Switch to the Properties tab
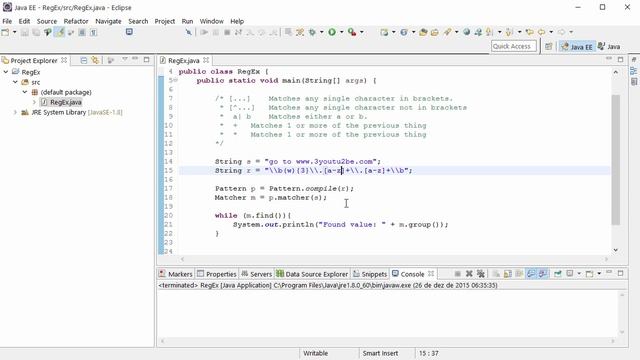640x360 pixels. 216,274
